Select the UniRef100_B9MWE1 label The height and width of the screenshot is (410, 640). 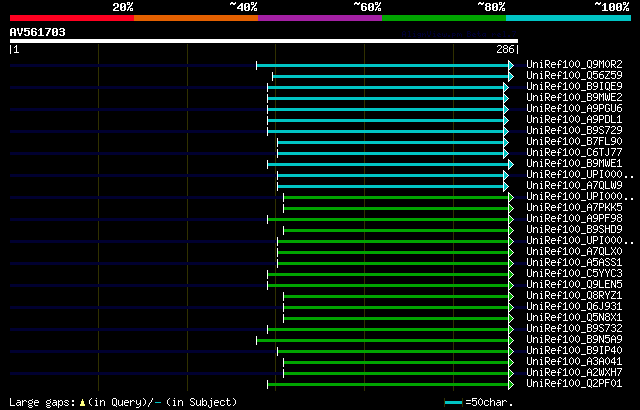[574, 164]
